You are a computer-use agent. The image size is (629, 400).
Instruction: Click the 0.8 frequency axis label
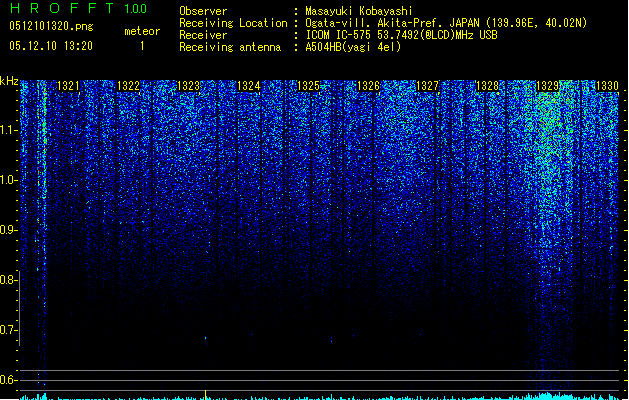8,280
